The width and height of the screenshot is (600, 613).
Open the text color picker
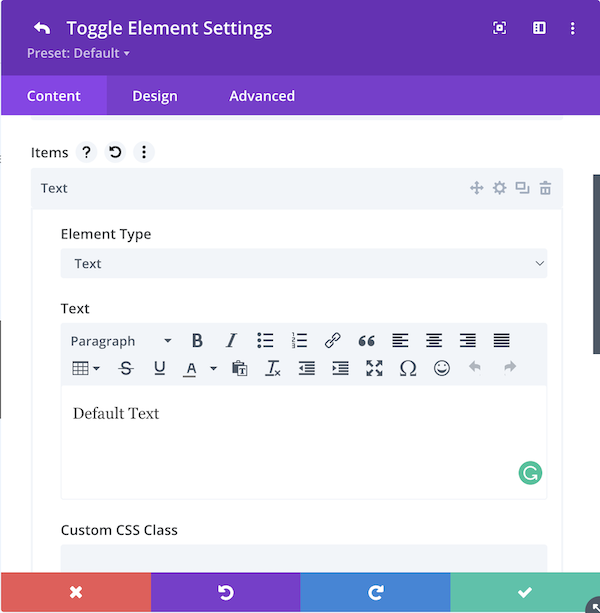pyautogui.click(x=190, y=368)
